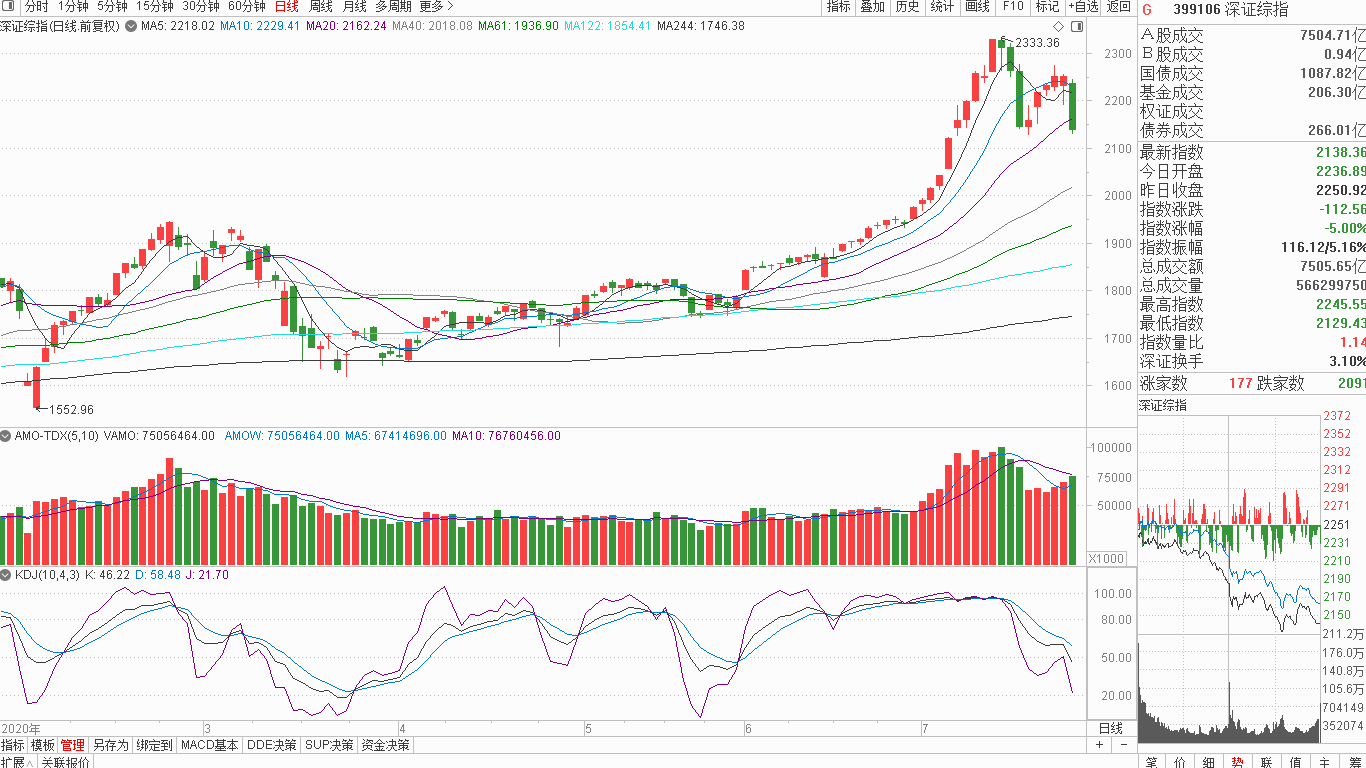1366x768 pixels.
Task: Select the 1分钟 period
Action: tap(73, 6)
